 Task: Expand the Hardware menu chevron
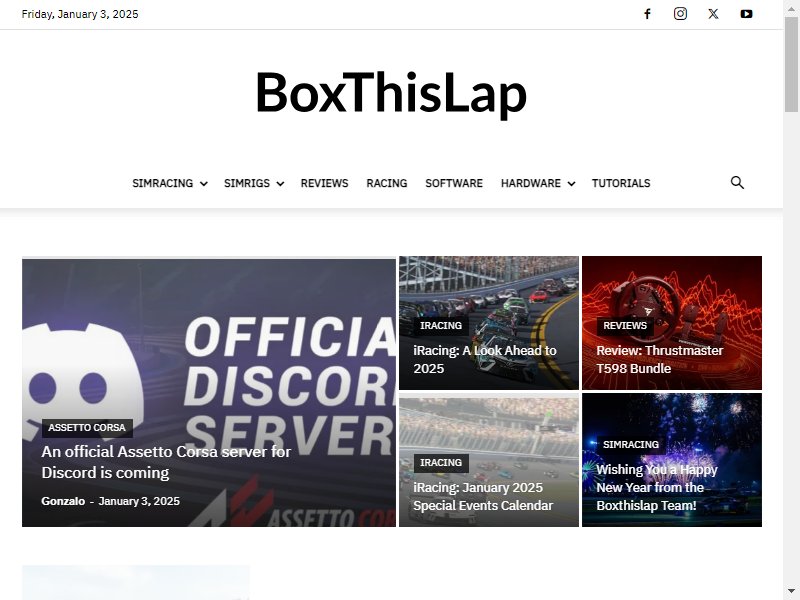[571, 184]
